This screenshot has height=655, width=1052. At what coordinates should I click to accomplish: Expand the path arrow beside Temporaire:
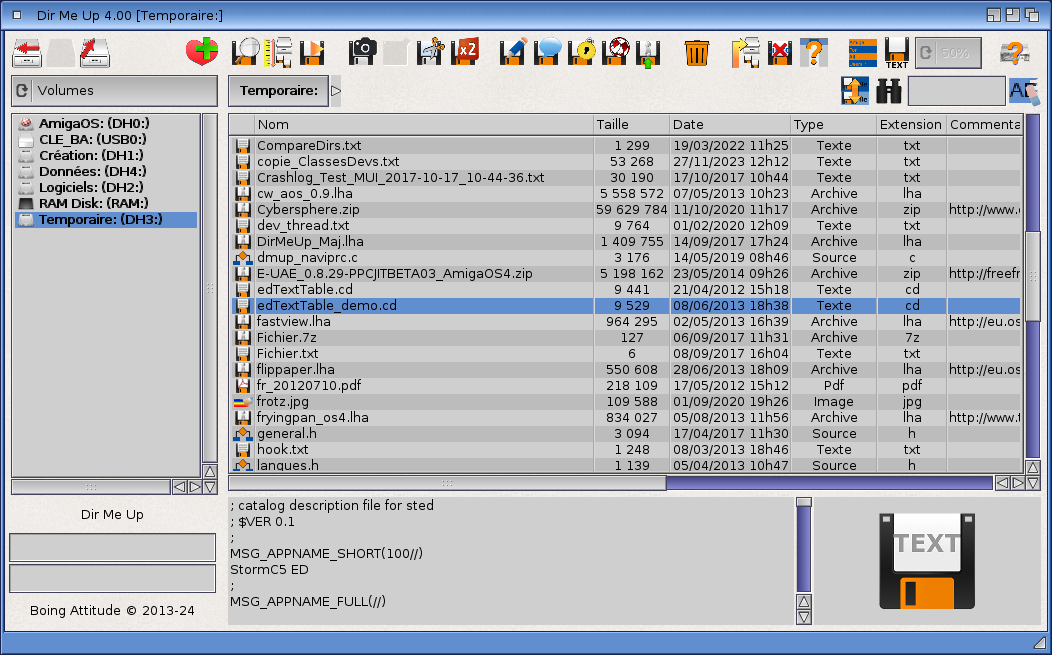pos(336,91)
